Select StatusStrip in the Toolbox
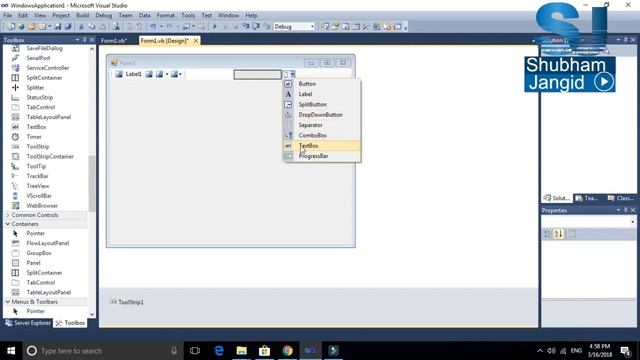Viewport: 640px width, 360px height. [x=39, y=97]
